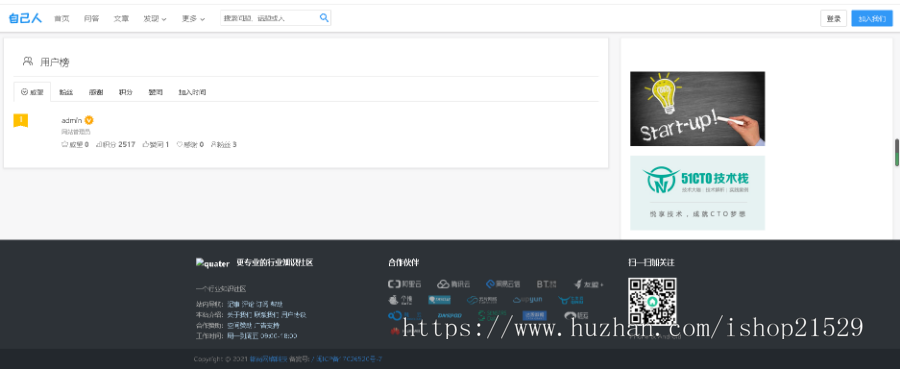The width and height of the screenshot is (900, 369).
Task: Click the footer QR code image
Action: coord(652,302)
